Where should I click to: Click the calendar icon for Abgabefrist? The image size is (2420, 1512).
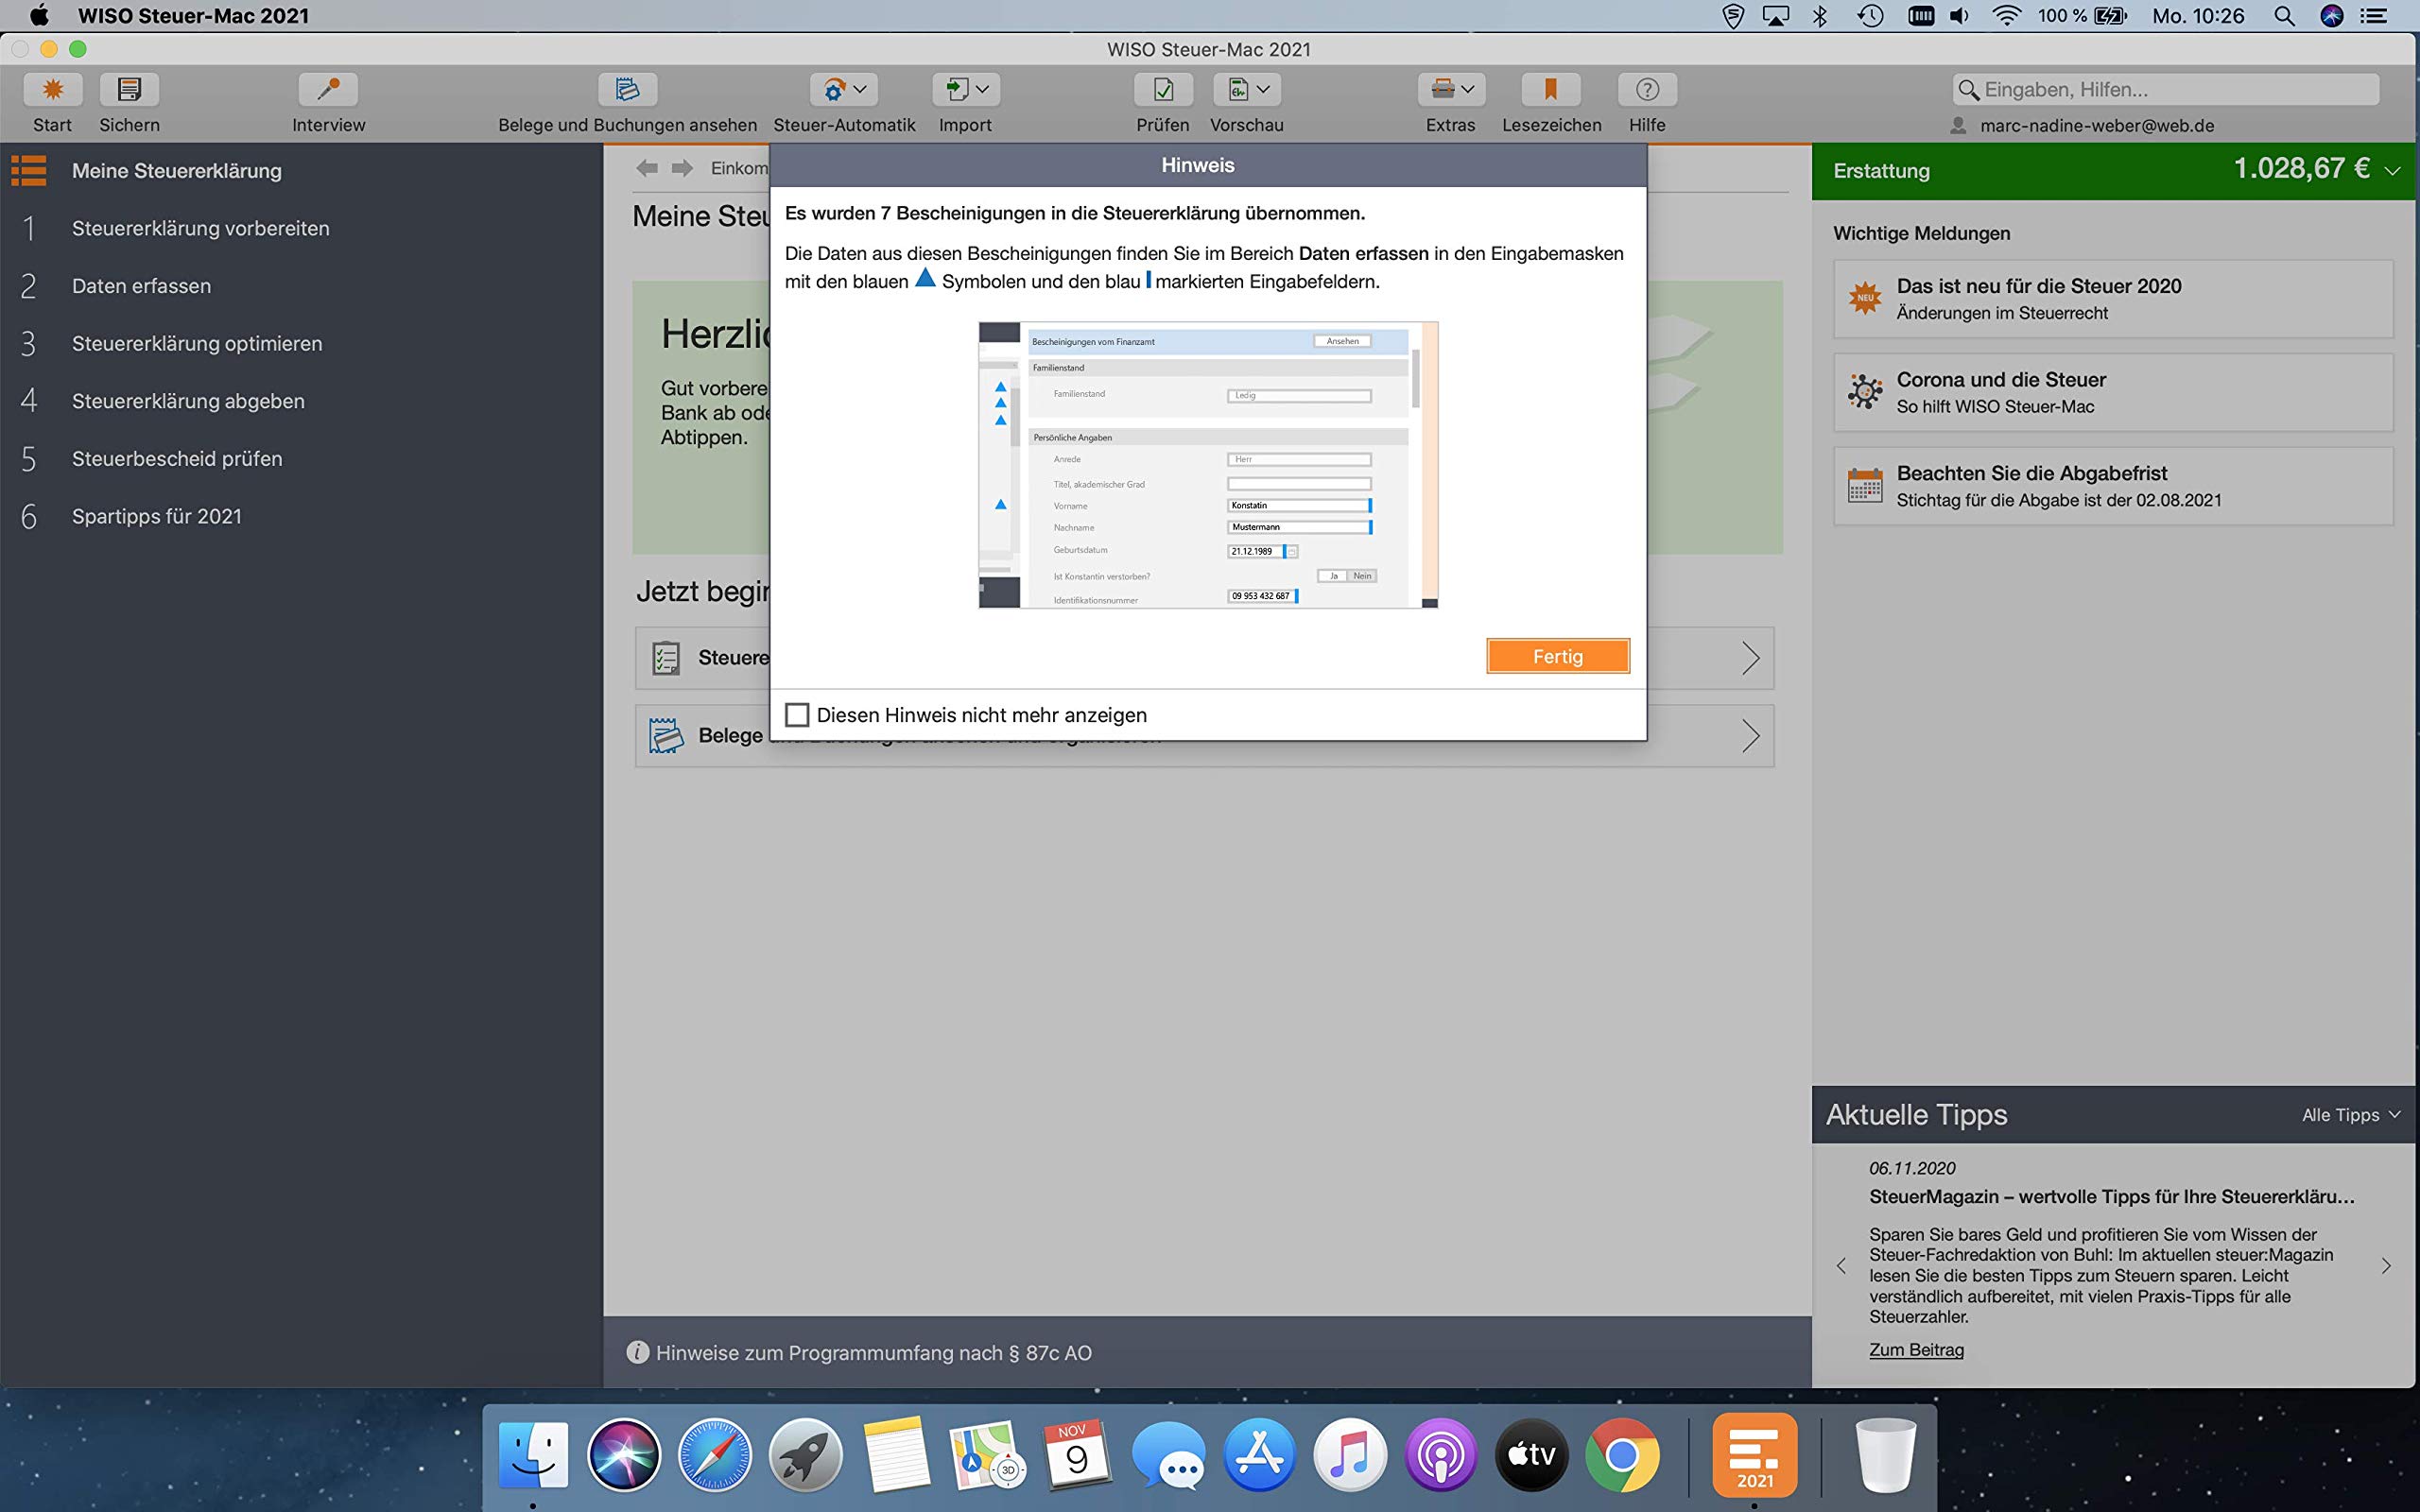tap(1865, 485)
